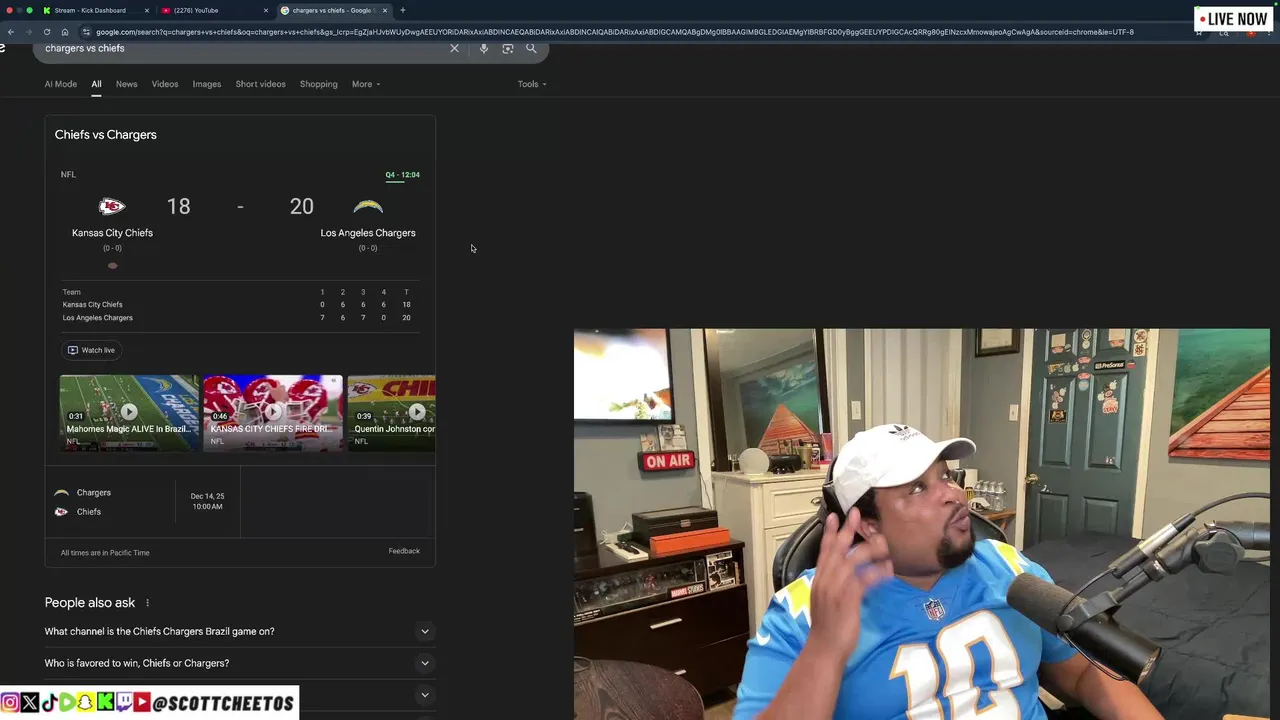Submit search with magnifier icon

click(531, 48)
